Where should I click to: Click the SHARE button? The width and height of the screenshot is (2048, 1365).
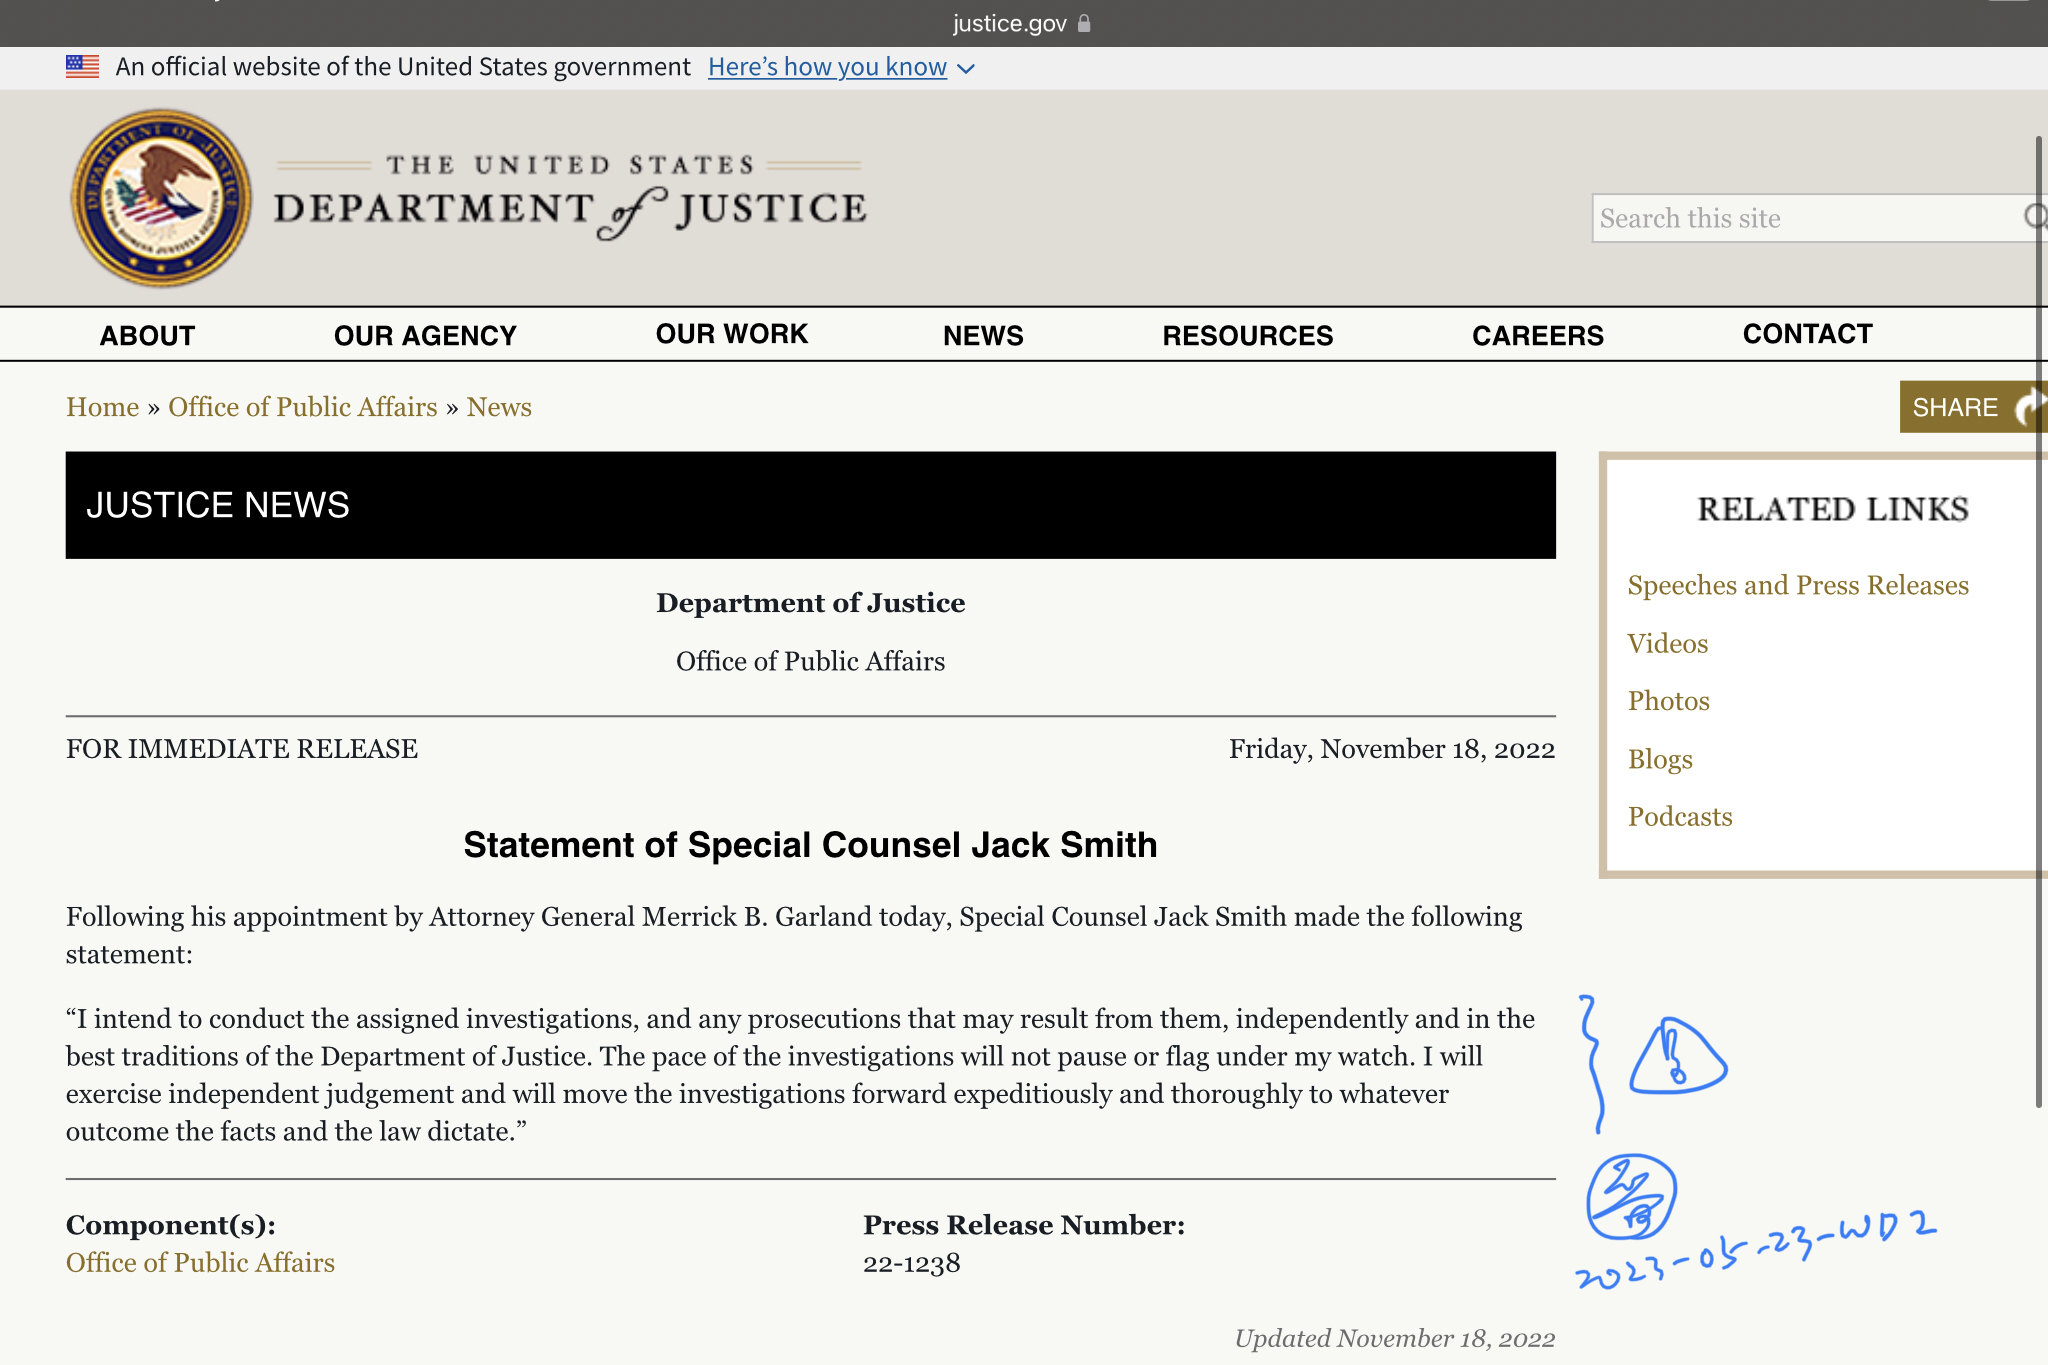pyautogui.click(x=1973, y=407)
